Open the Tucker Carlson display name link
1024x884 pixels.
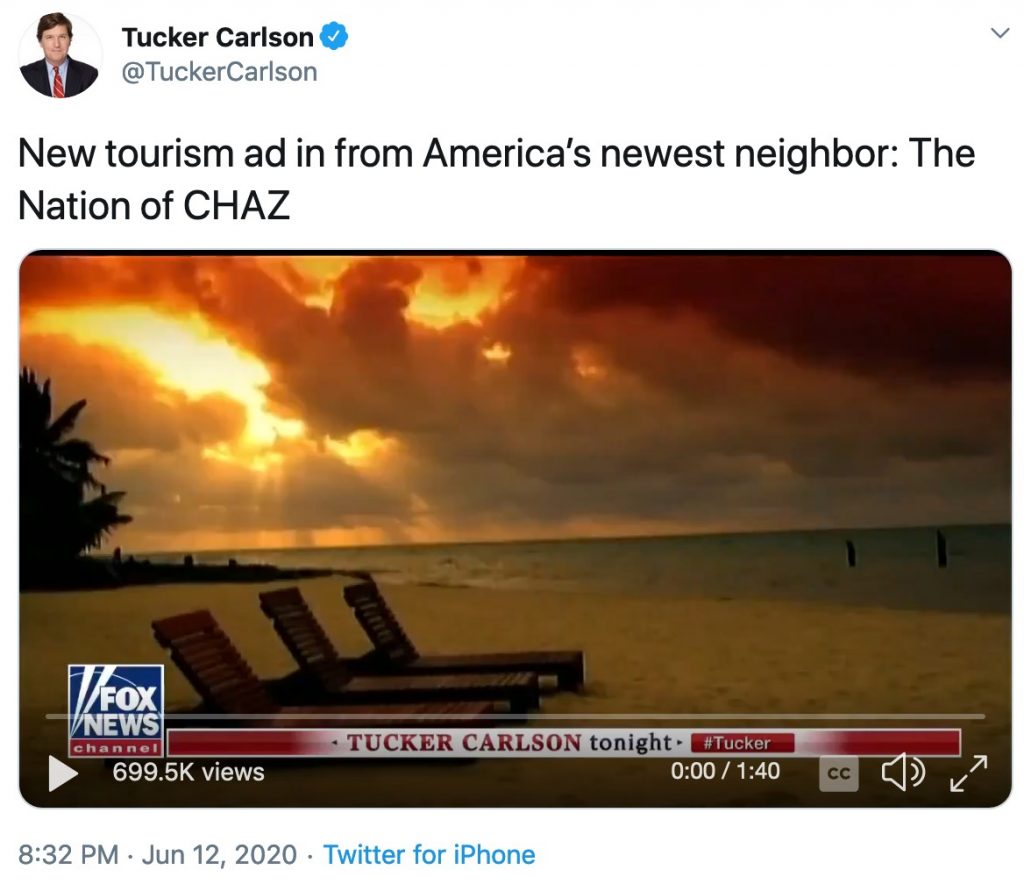(x=217, y=37)
